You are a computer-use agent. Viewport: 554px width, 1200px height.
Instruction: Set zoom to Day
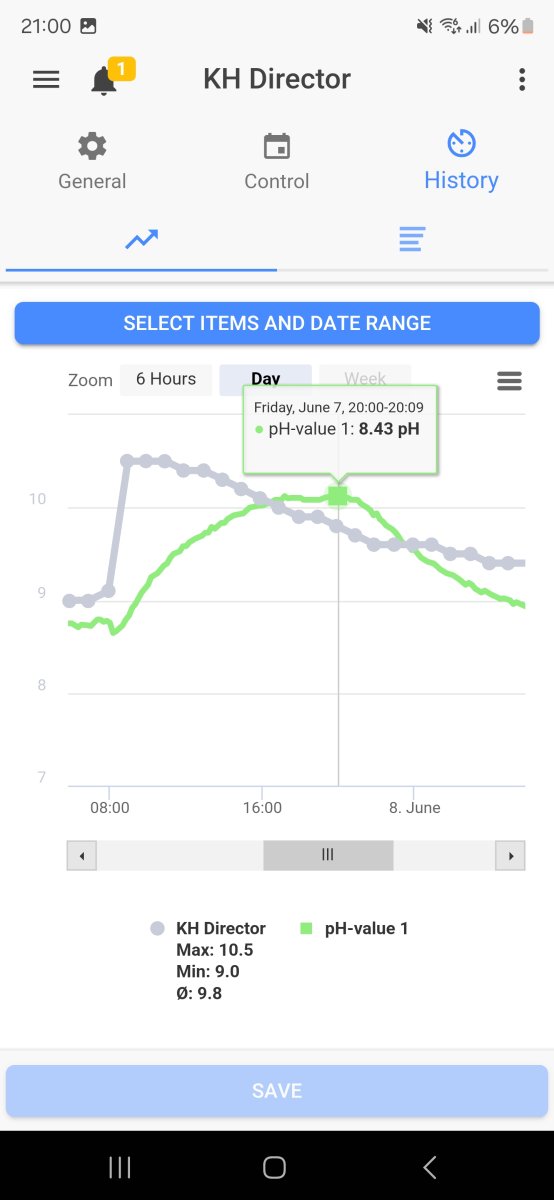tap(266, 379)
